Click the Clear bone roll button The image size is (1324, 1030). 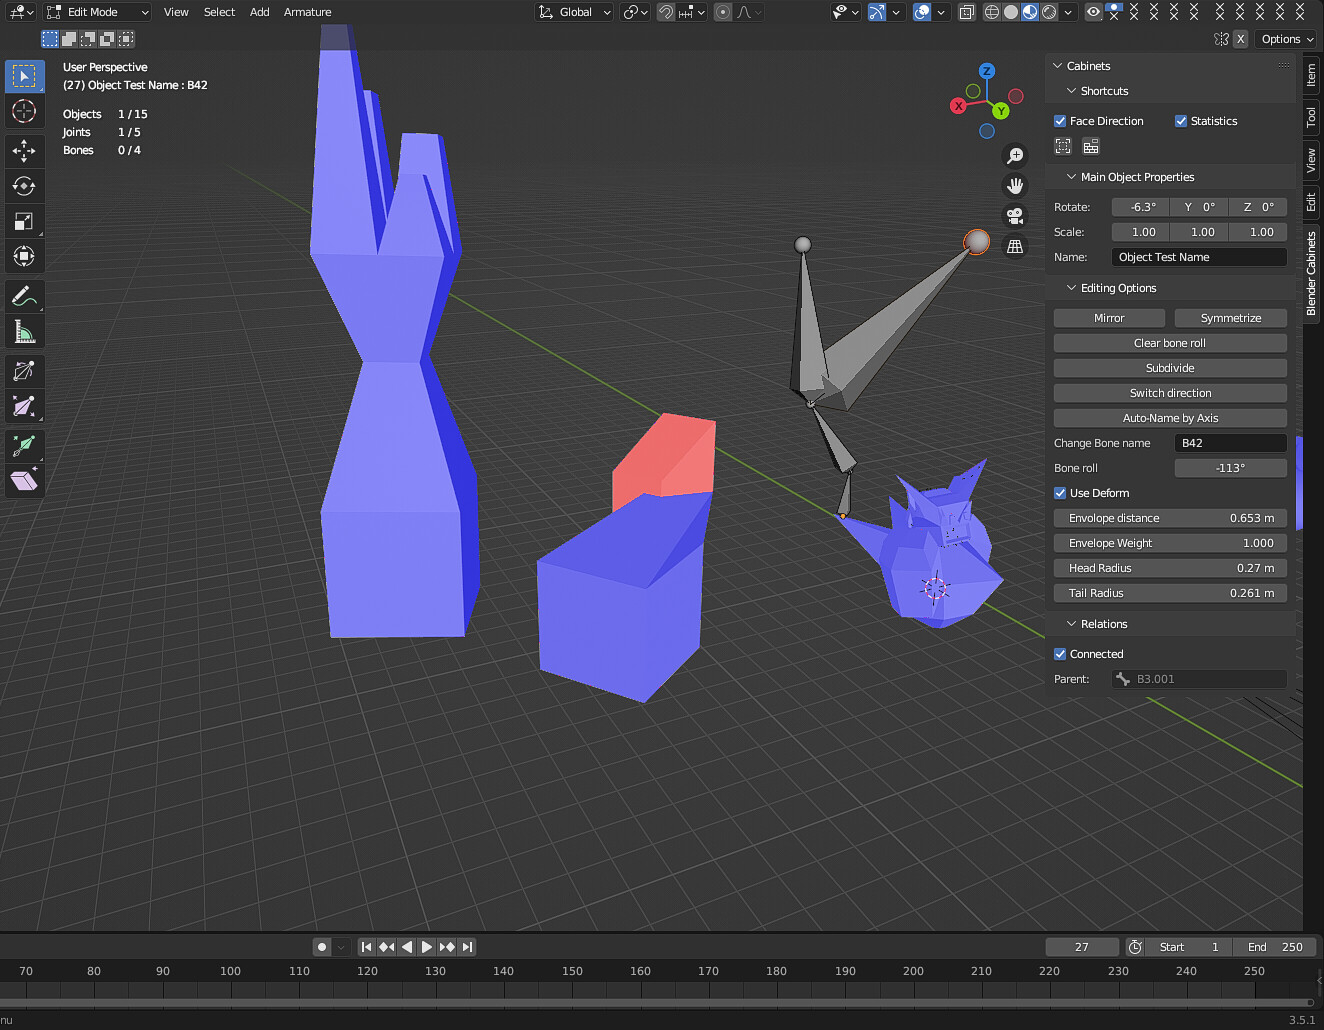[1170, 343]
